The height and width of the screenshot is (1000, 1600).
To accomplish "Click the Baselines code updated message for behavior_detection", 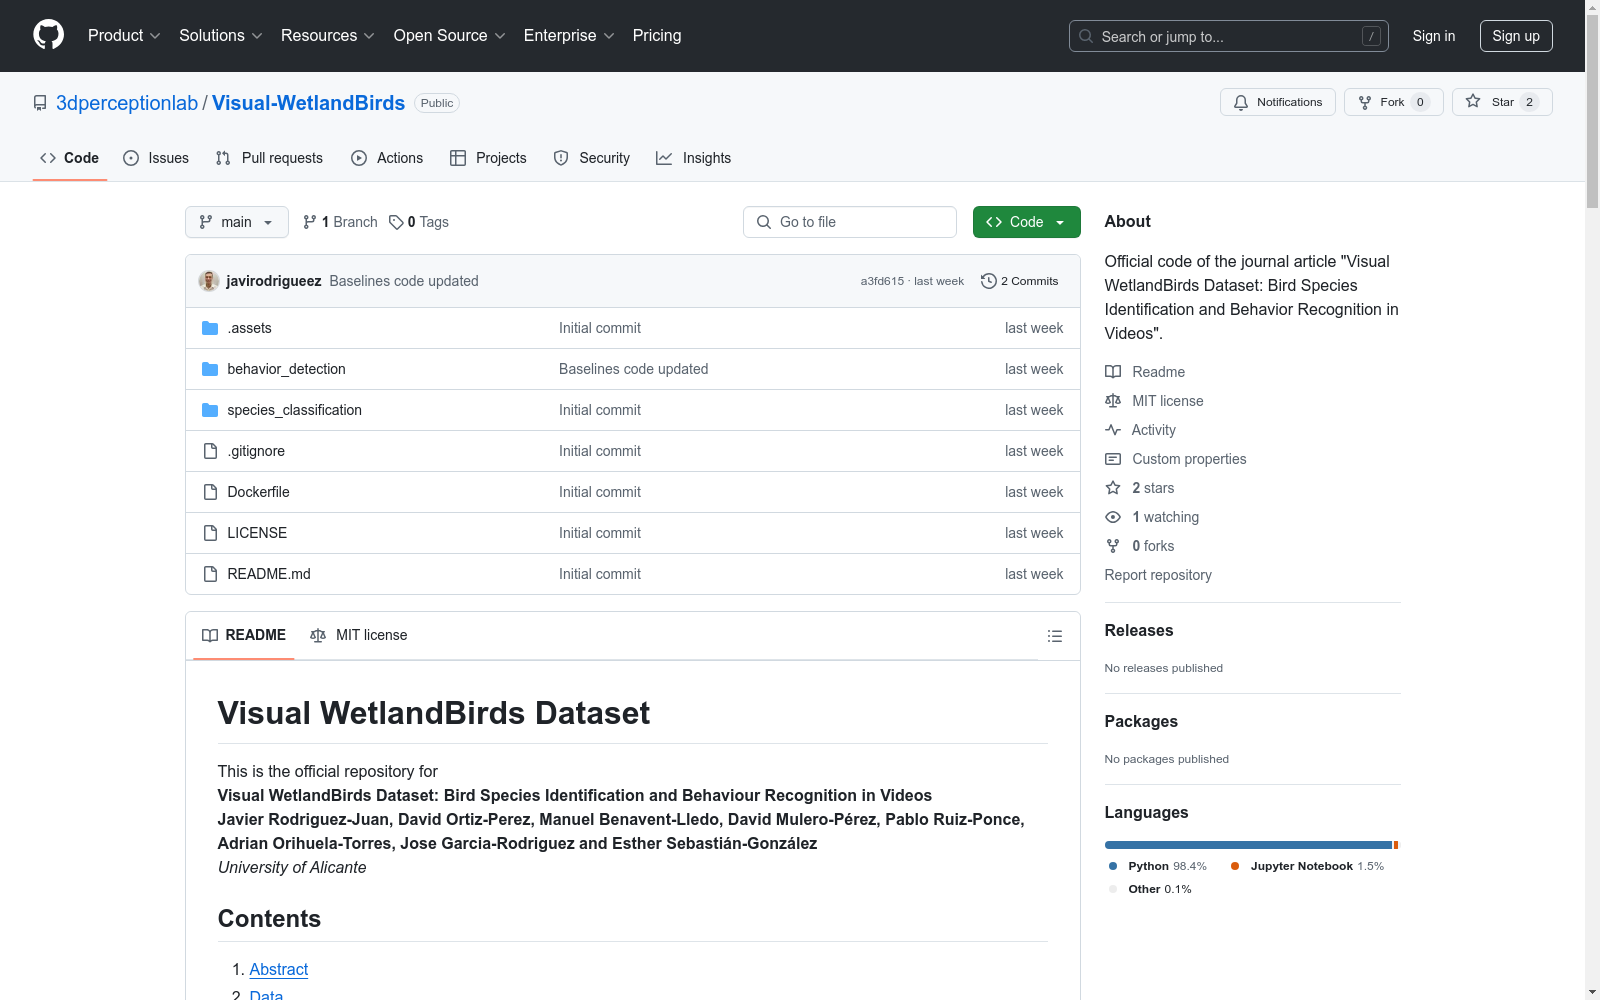I will tap(633, 369).
